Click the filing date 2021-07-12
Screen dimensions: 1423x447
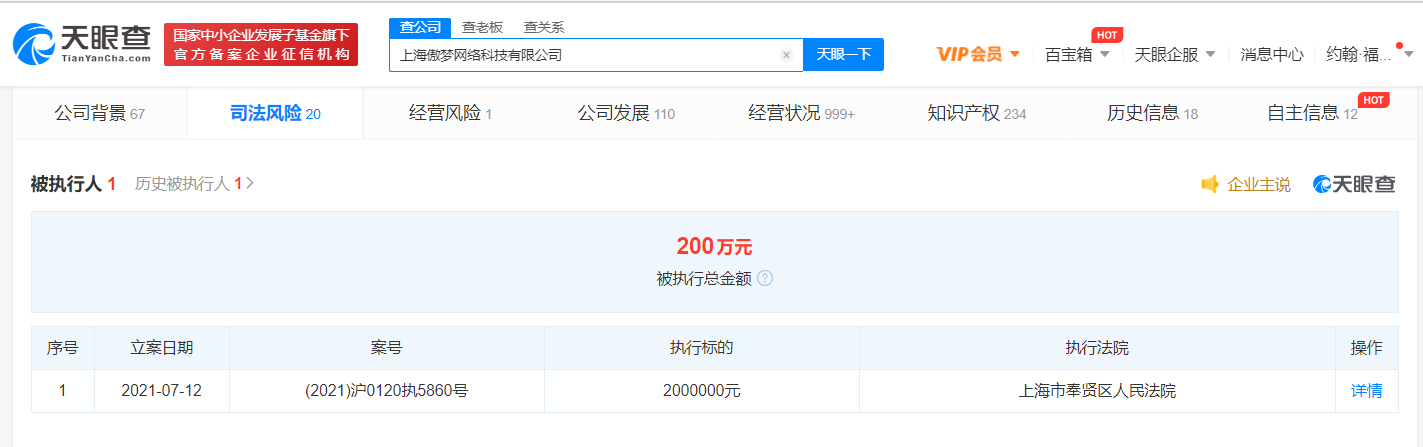click(x=161, y=391)
